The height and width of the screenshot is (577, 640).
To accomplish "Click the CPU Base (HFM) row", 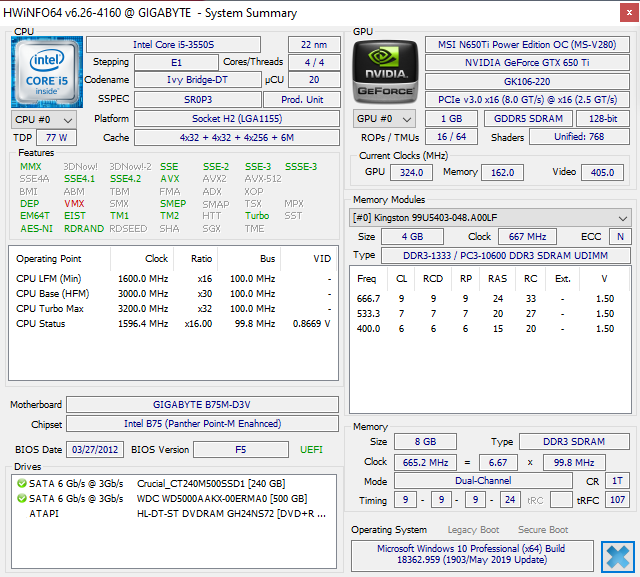I will point(173,294).
